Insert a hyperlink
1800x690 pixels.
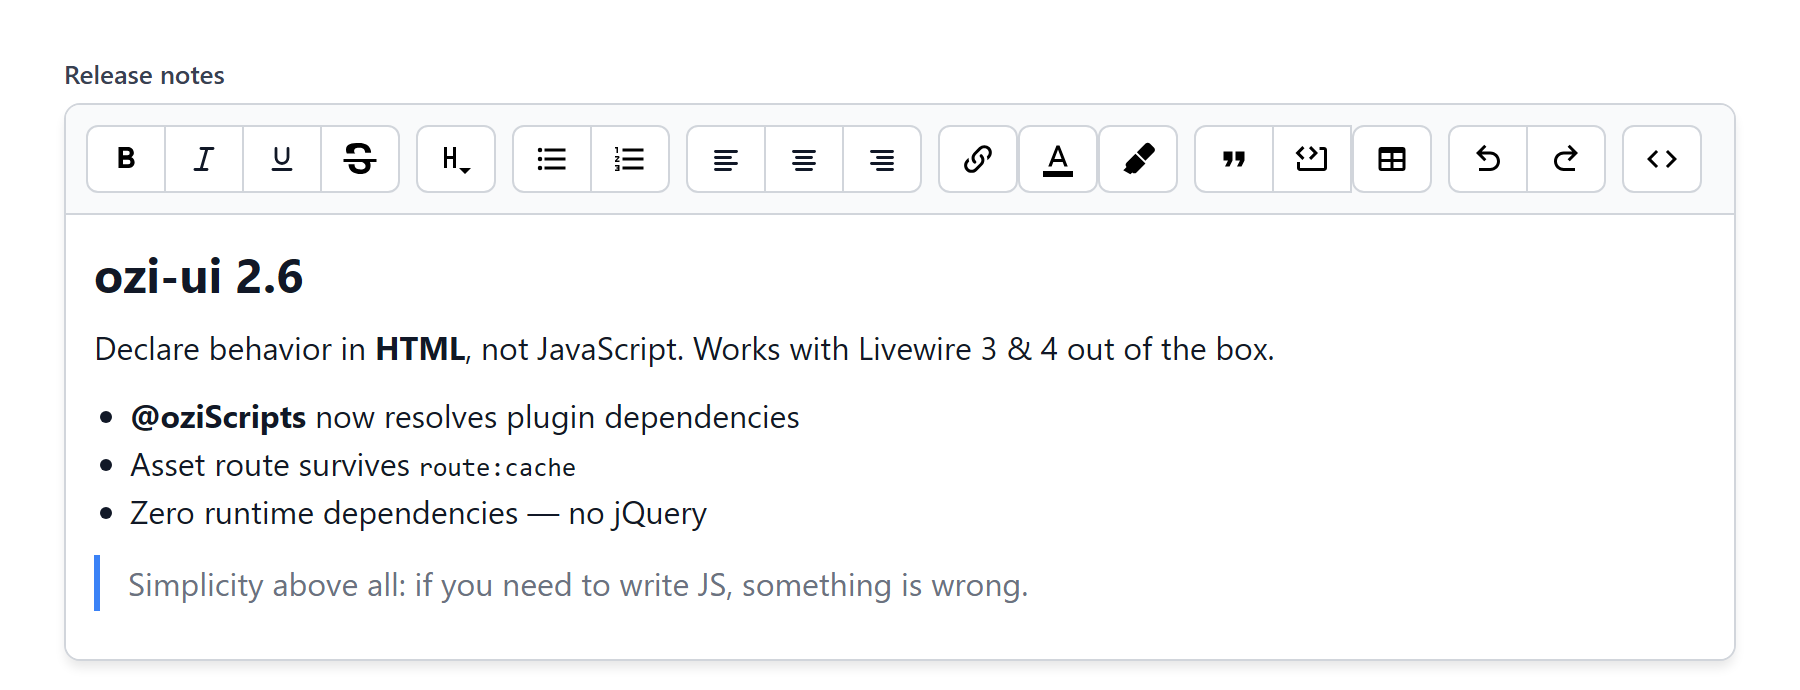(978, 159)
